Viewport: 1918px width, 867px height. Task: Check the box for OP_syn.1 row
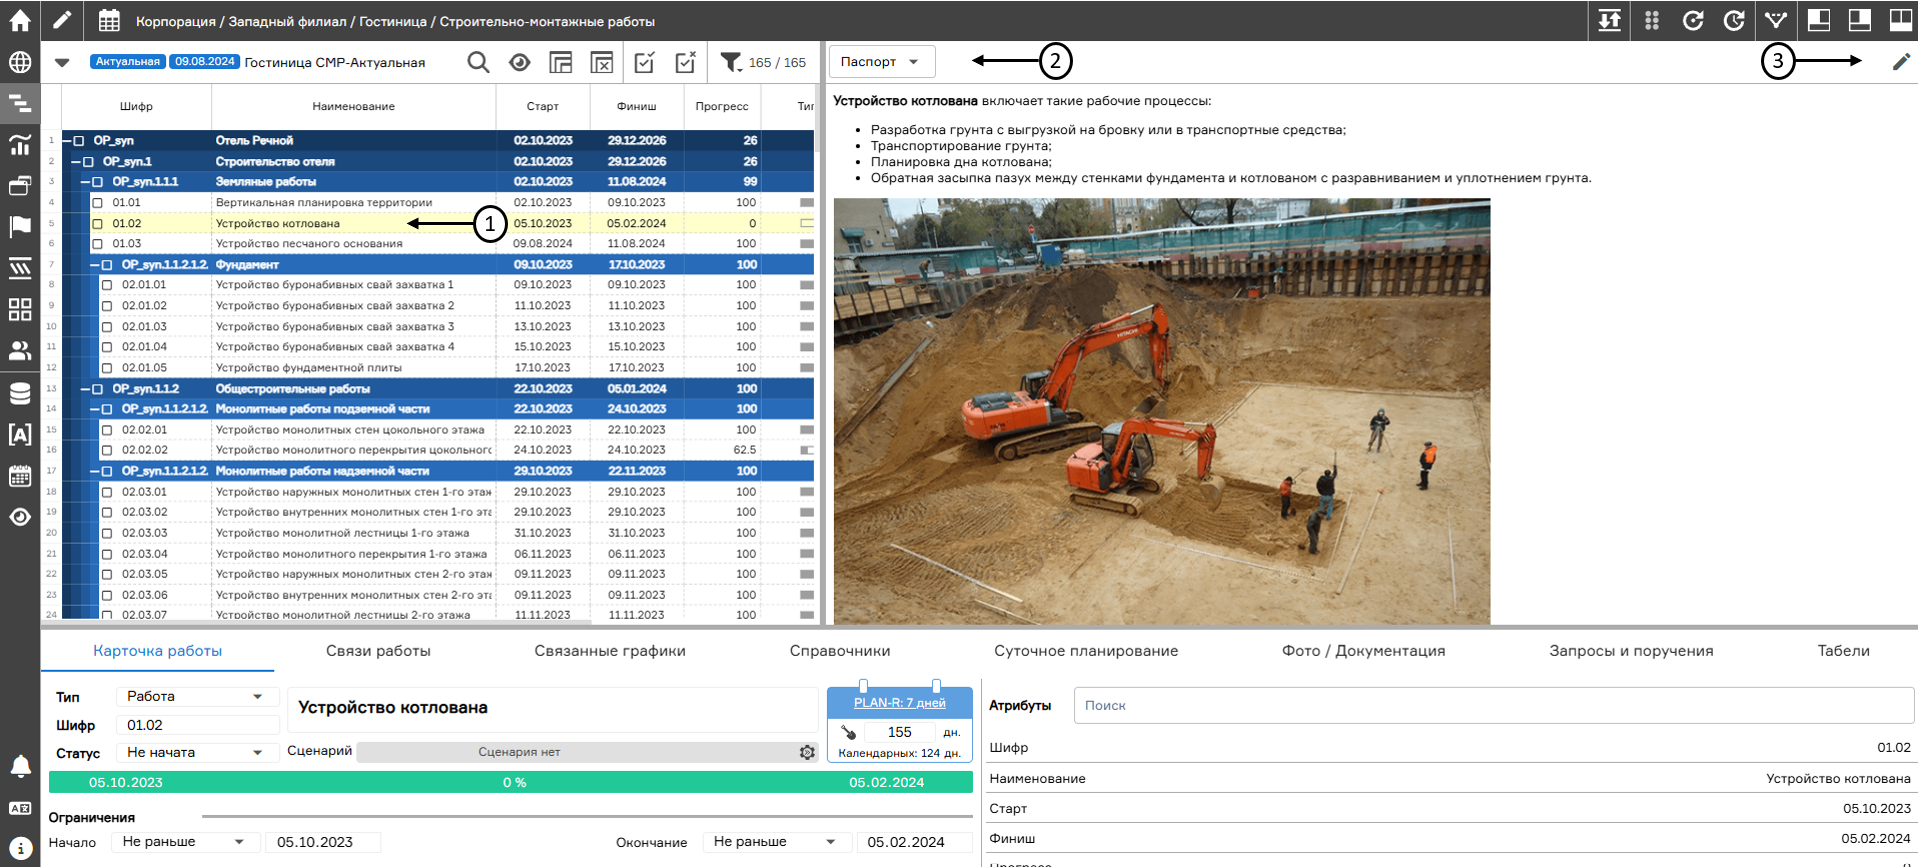coord(88,162)
